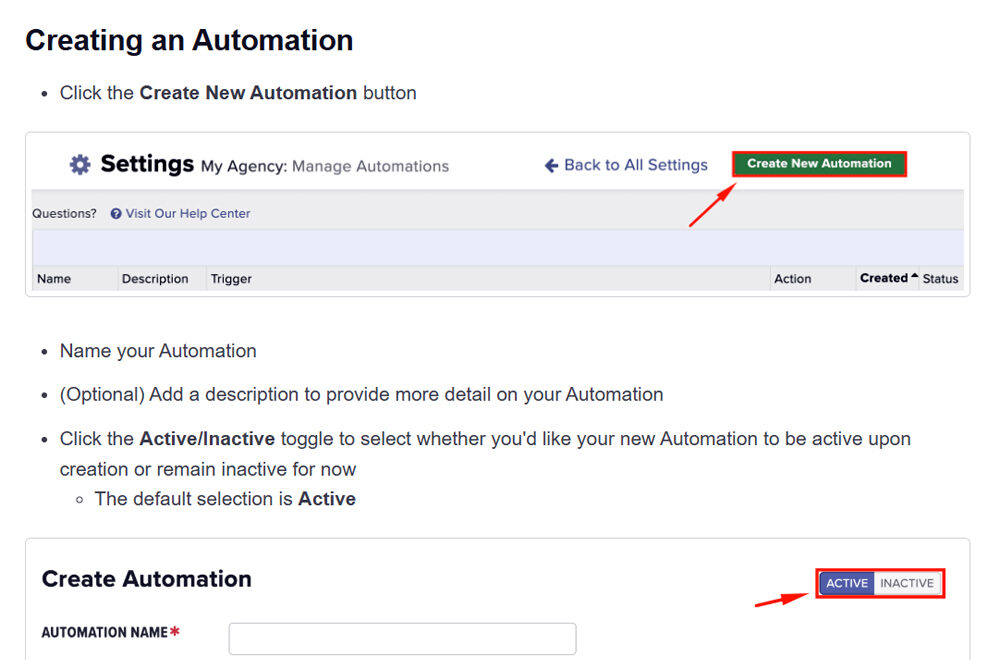Image resolution: width=1000 pixels, height=660 pixels.
Task: Click the back arrow icon near Back to All Settings
Action: (549, 165)
